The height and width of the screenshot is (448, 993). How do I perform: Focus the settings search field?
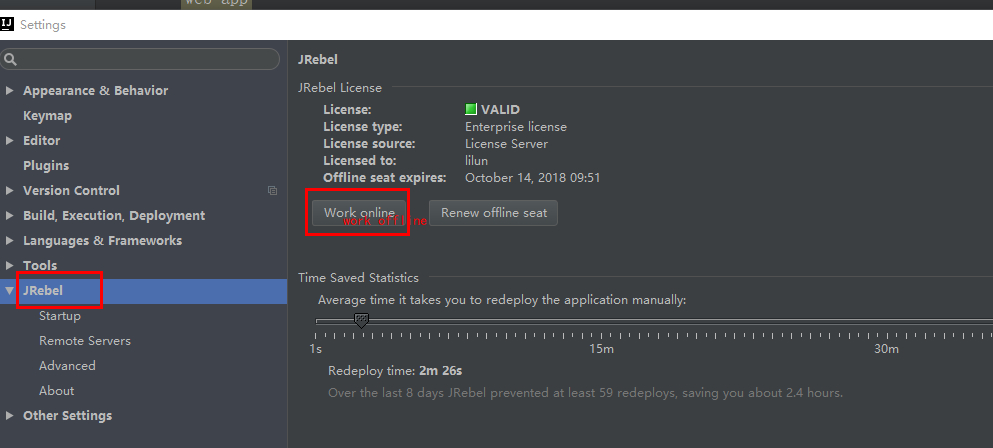140,59
